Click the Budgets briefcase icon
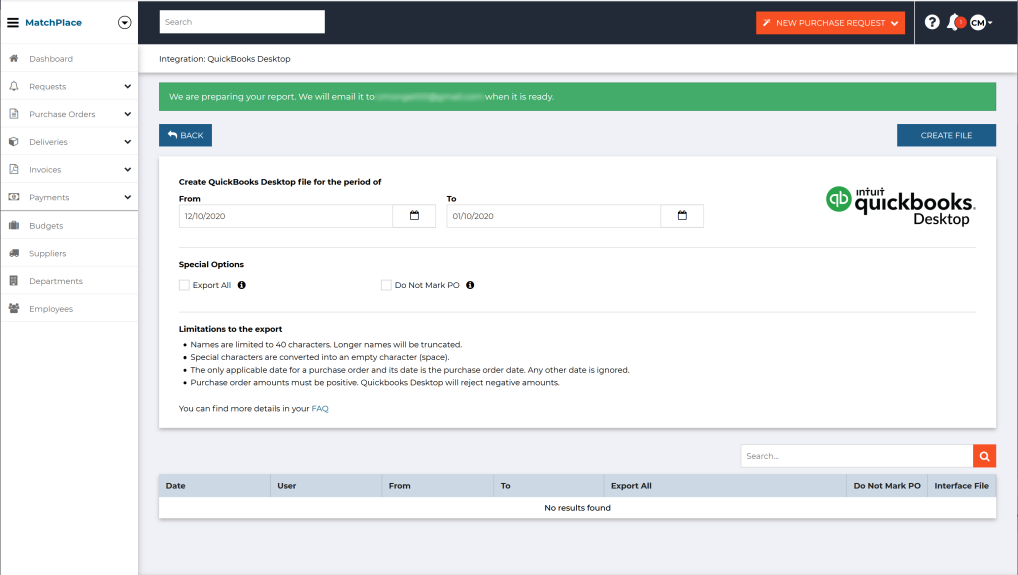1018x575 pixels. coord(14,226)
